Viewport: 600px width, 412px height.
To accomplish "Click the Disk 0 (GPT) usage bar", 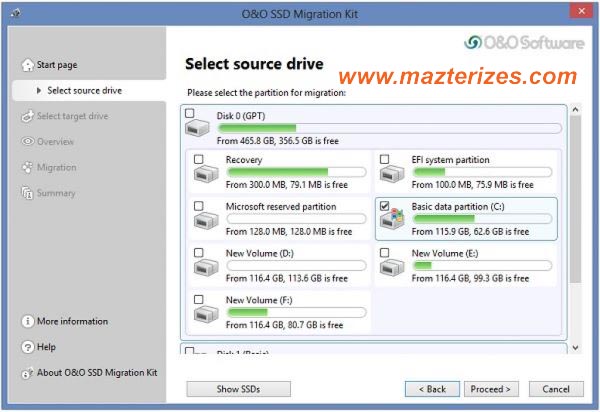I will click(x=389, y=128).
